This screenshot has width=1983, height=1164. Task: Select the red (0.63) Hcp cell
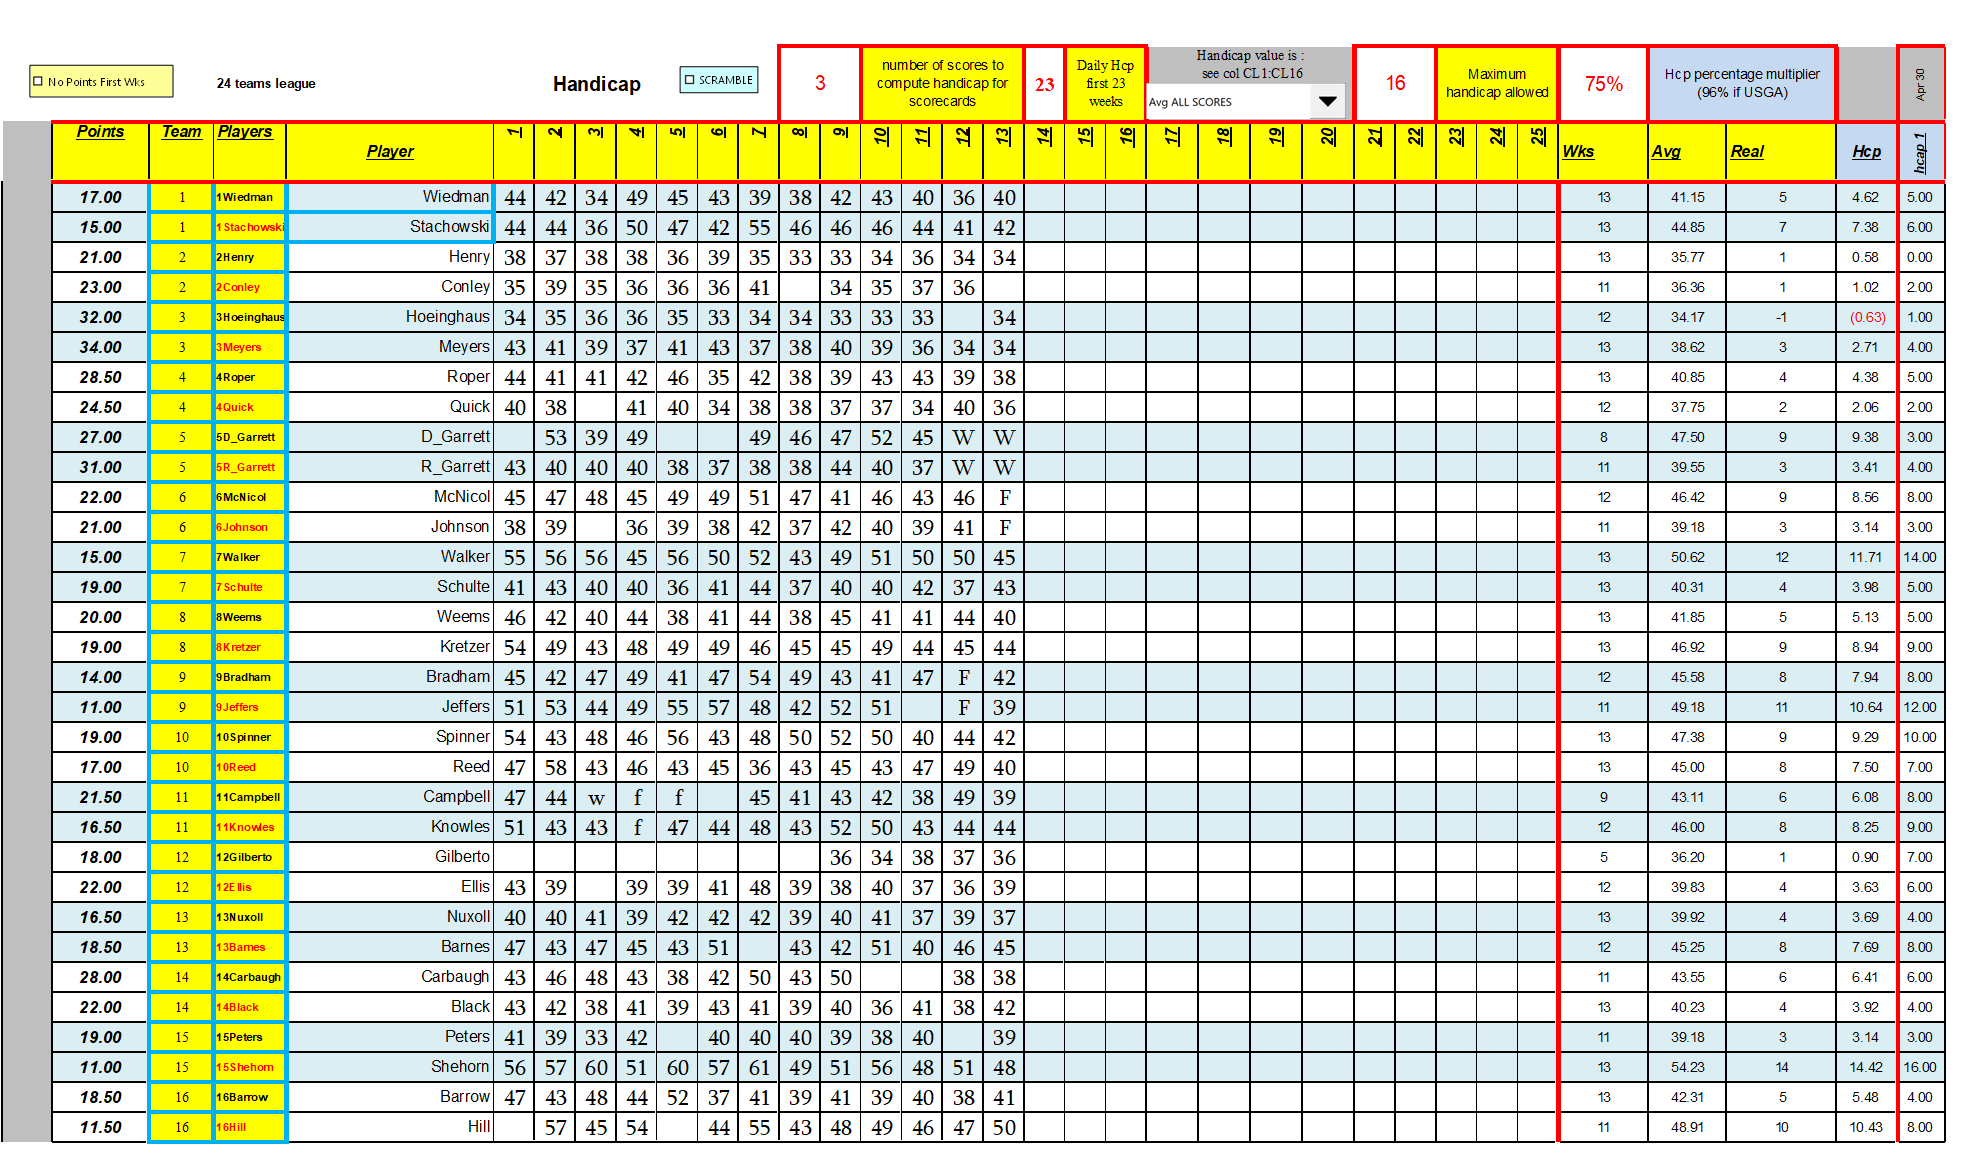click(1866, 317)
